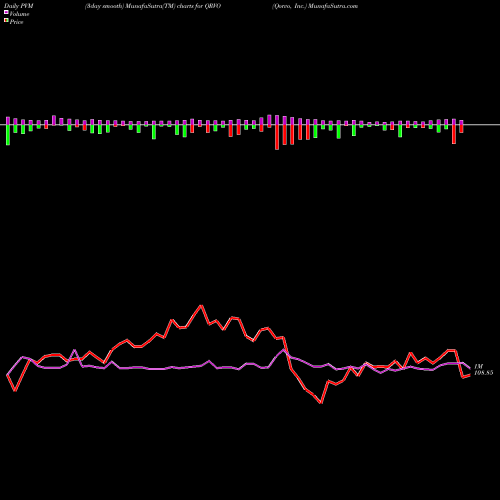Click the '(3day smooth) MunafaSutra(TM) charts for QRVO' text
The image size is (500, 500).
[x=153, y=6]
